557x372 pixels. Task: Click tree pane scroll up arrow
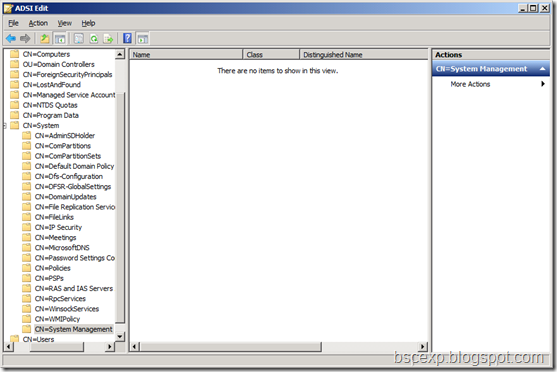pos(120,54)
